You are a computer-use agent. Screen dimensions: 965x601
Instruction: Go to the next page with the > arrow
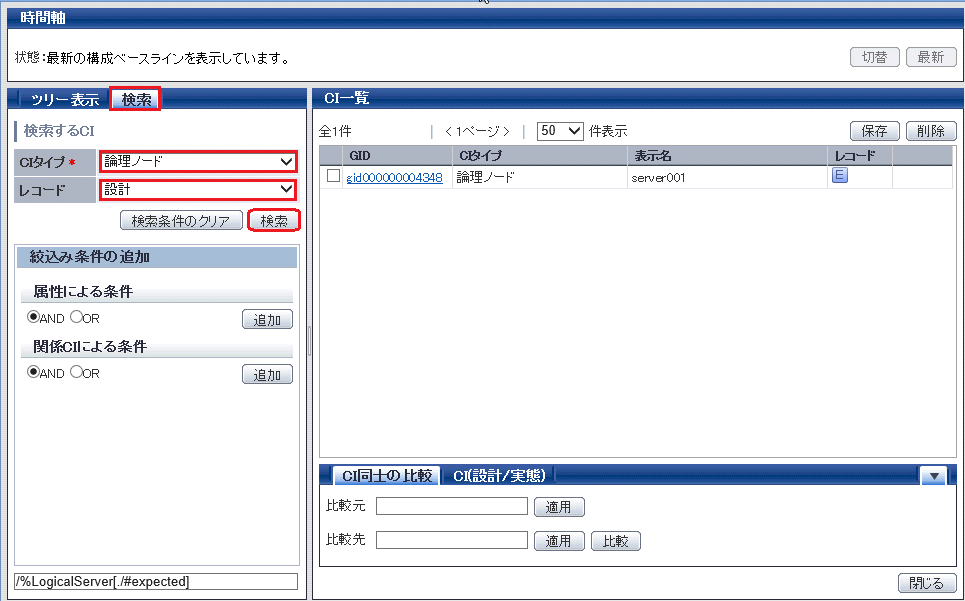click(x=506, y=131)
